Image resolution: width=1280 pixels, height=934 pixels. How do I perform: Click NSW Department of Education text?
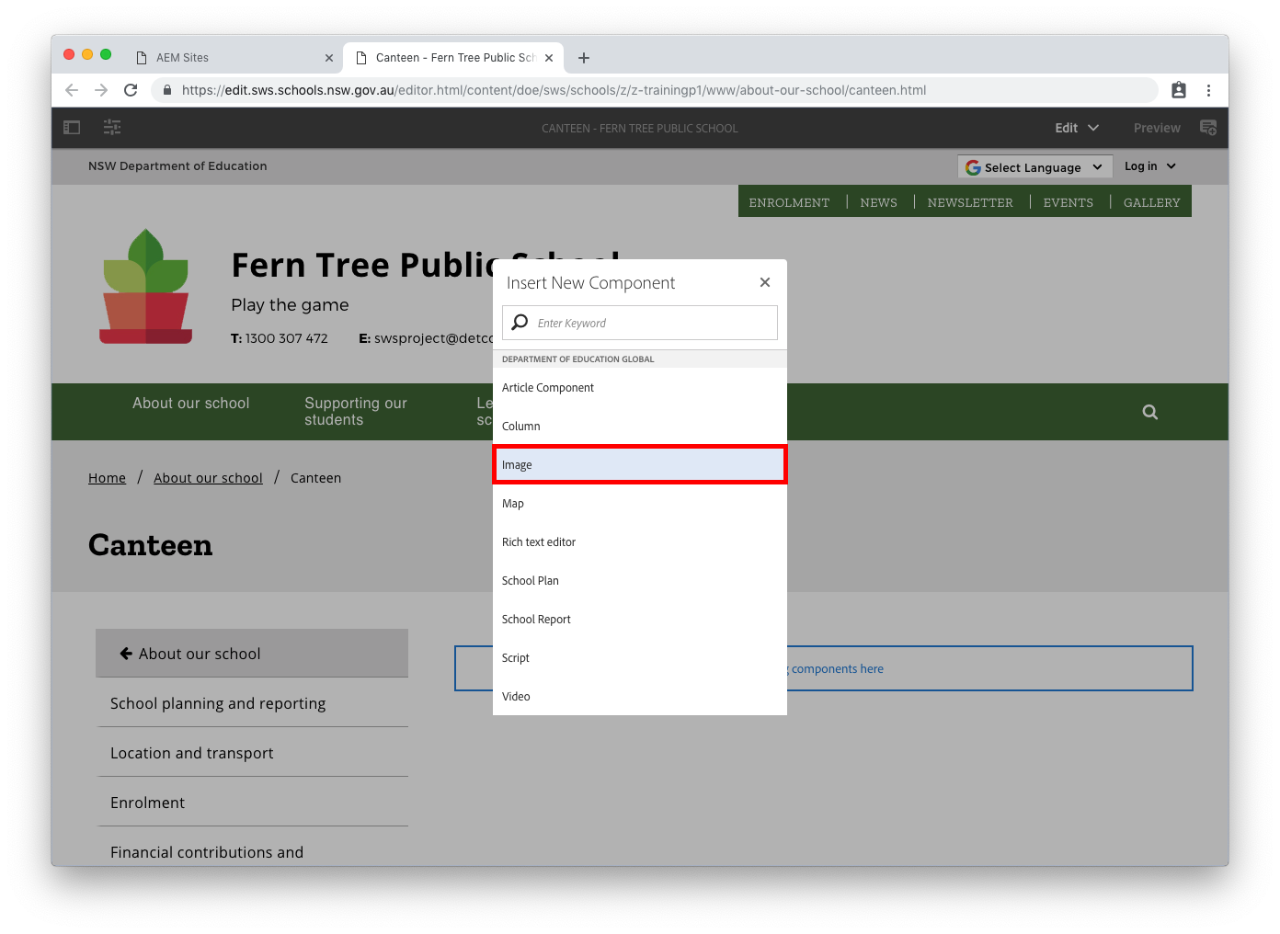pyautogui.click(x=178, y=166)
